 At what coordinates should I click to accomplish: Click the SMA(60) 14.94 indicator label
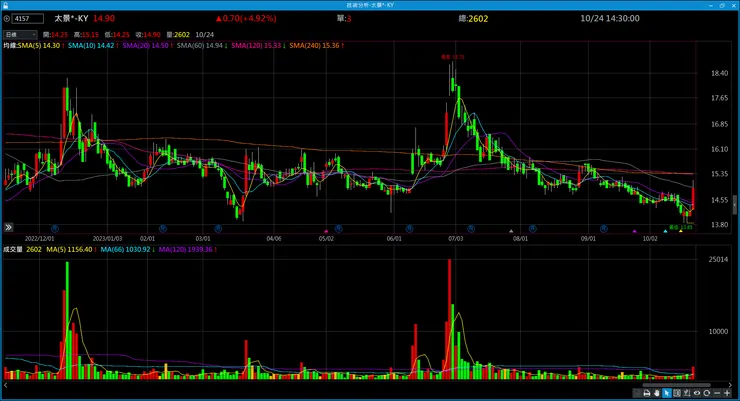tap(200, 46)
